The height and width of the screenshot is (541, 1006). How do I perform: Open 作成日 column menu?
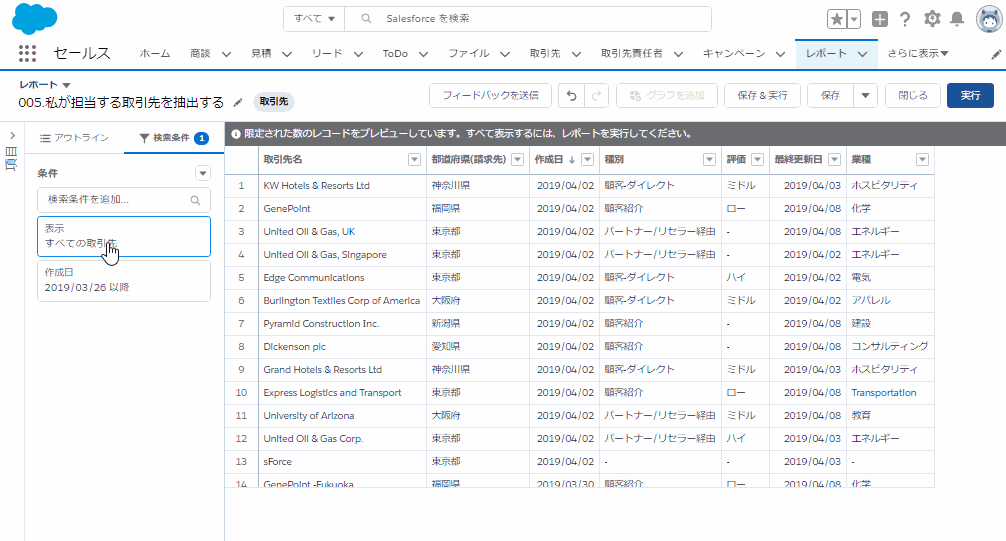coord(587,160)
